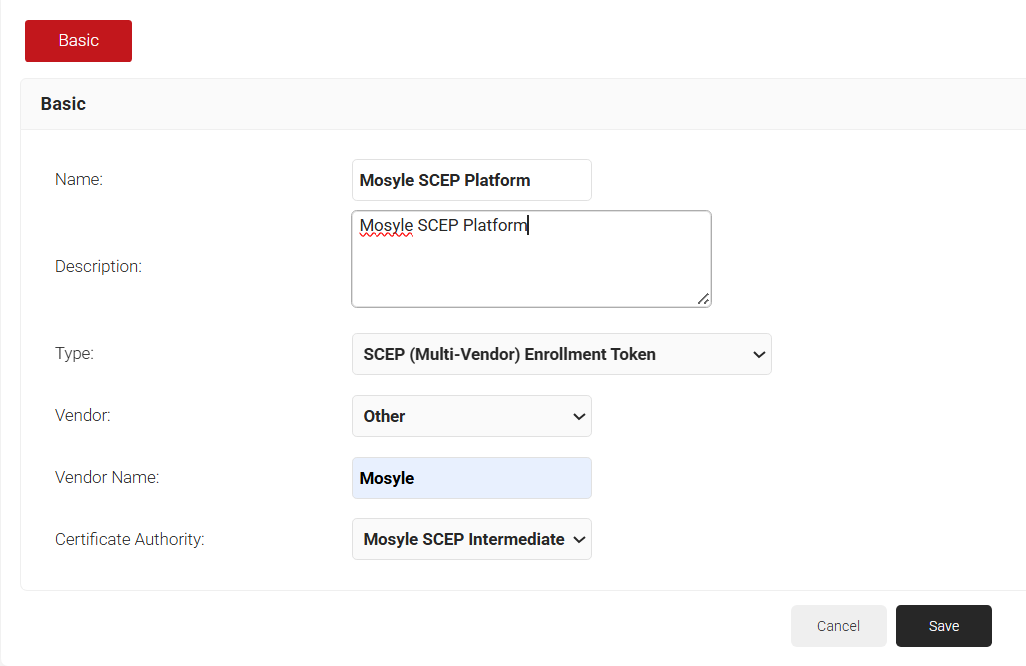Viewport: 1026px width, 666px height.
Task: Click the chevron arrow on Type select
Action: [759, 354]
